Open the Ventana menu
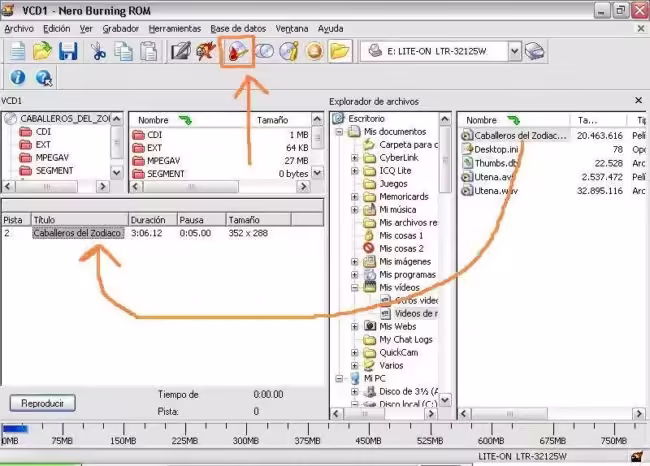The height and width of the screenshot is (466, 650). point(292,29)
